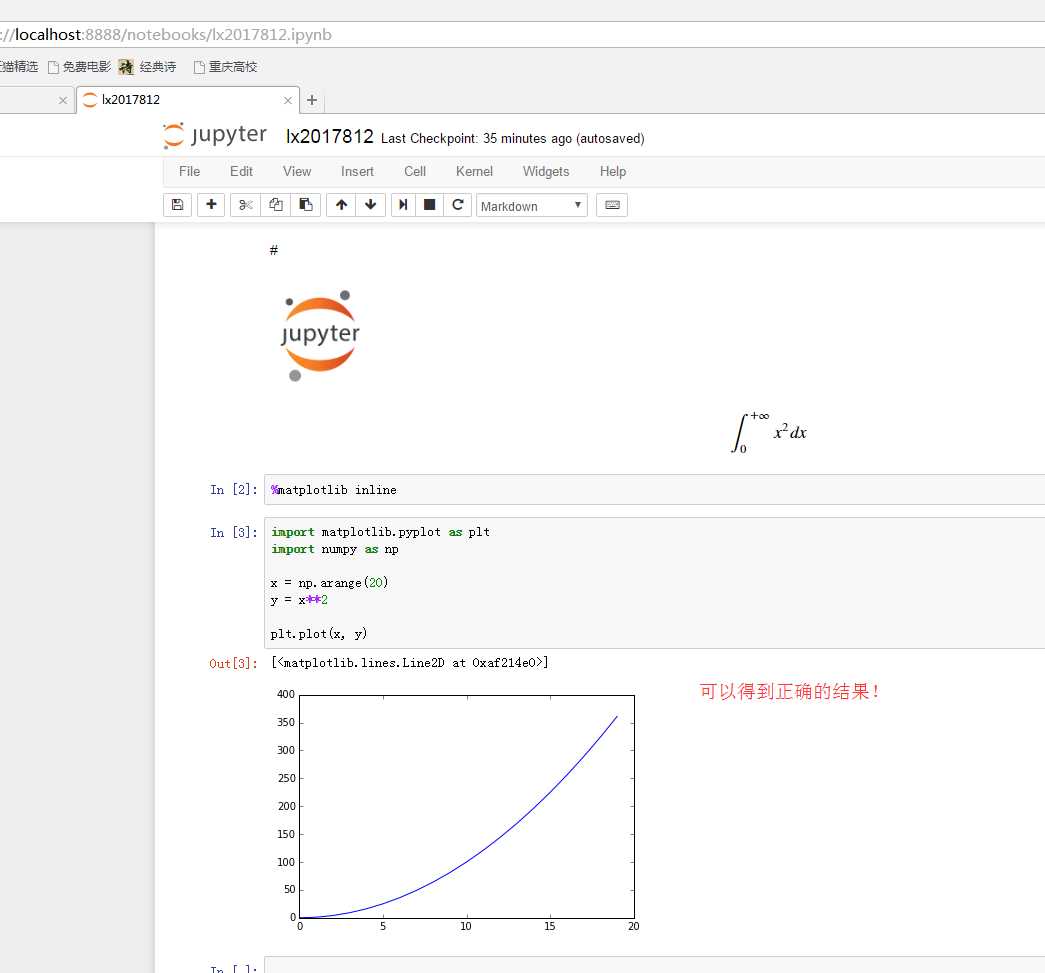
Task: Restart the kernel with the circular arrow icon
Action: tap(458, 205)
